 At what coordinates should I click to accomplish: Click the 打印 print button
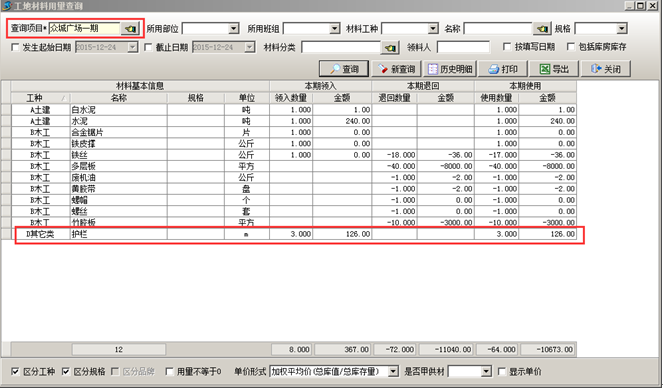tap(503, 69)
